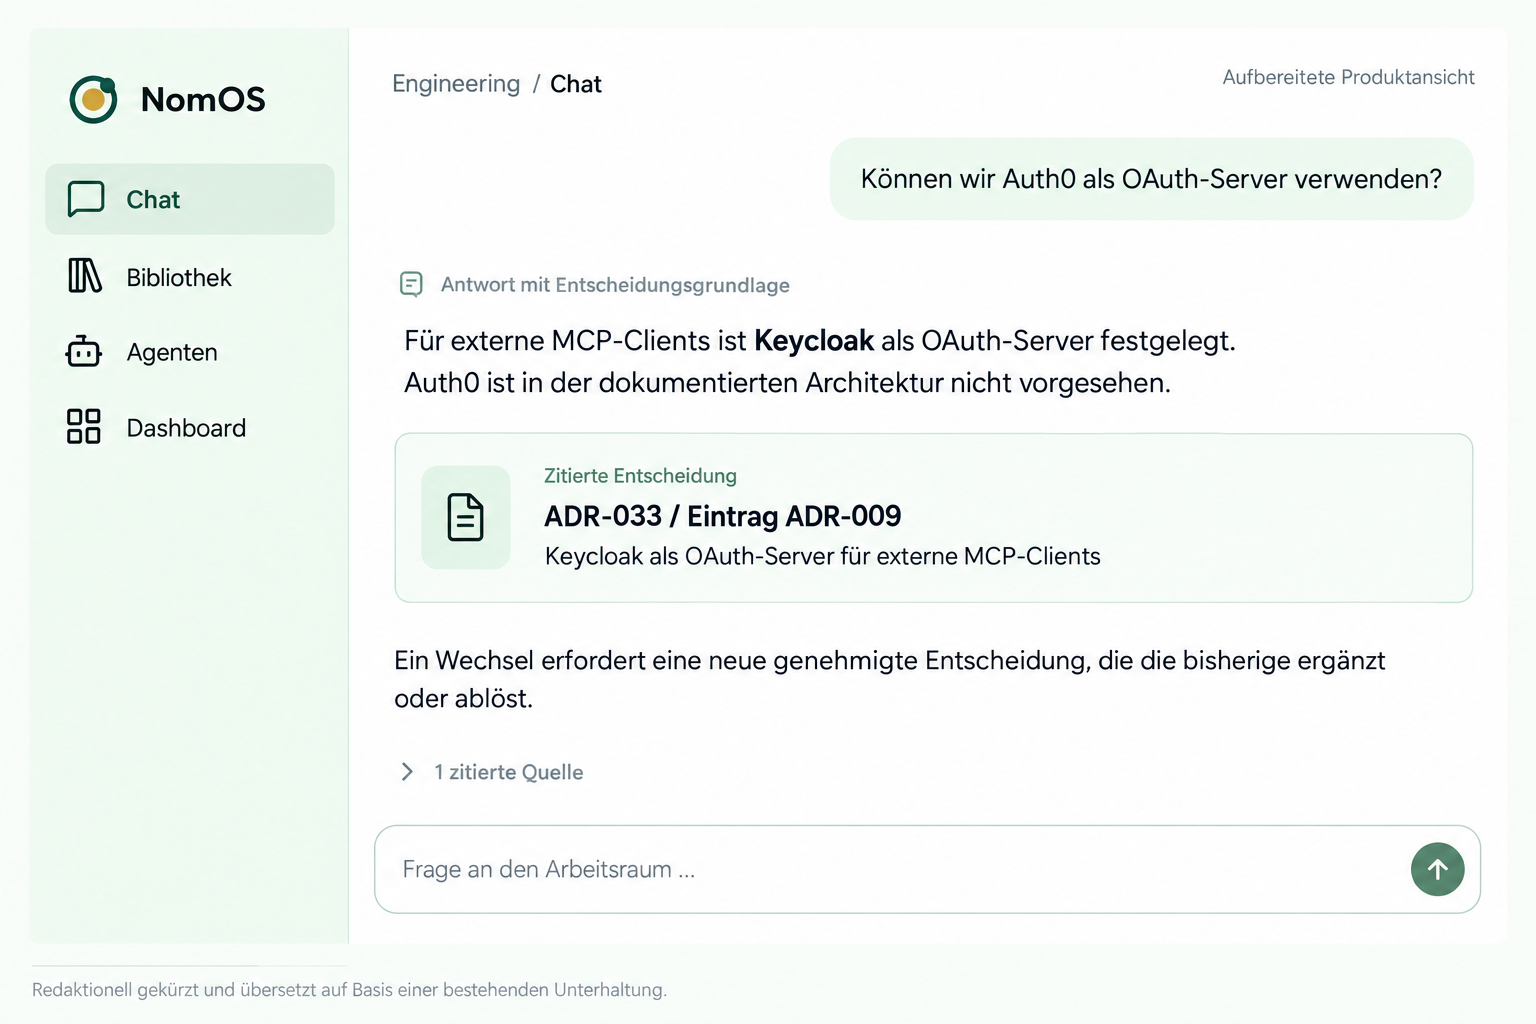Click the NomOS brand name
This screenshot has height=1024, width=1536.
[x=203, y=99]
